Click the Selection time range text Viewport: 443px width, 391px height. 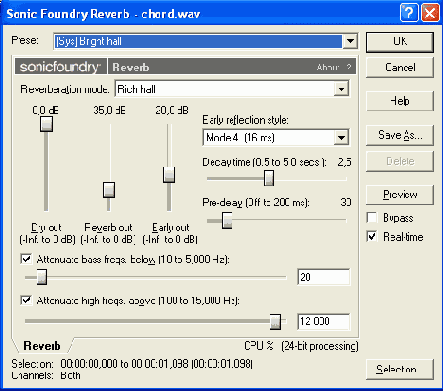132,364
